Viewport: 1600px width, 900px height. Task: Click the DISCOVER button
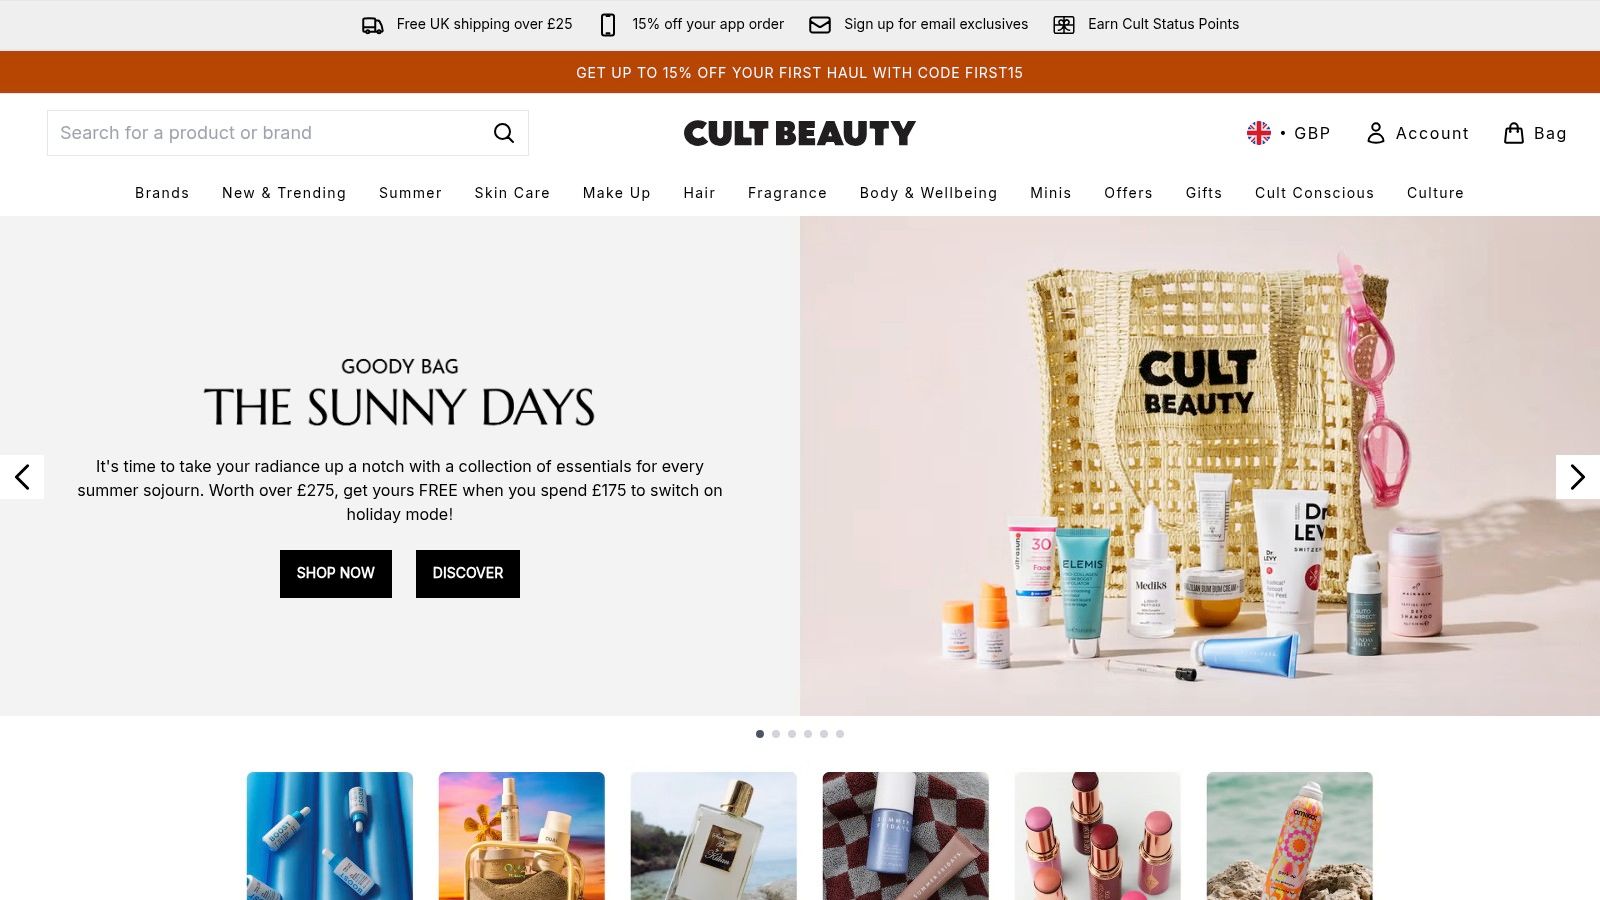point(468,574)
